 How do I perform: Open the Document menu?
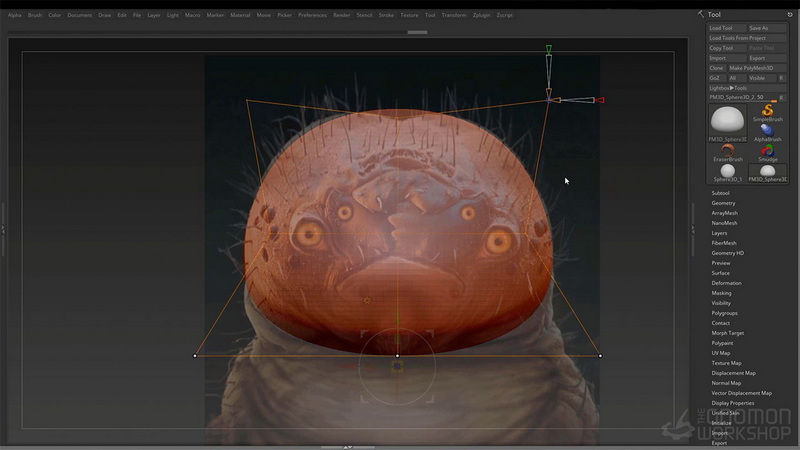point(80,15)
